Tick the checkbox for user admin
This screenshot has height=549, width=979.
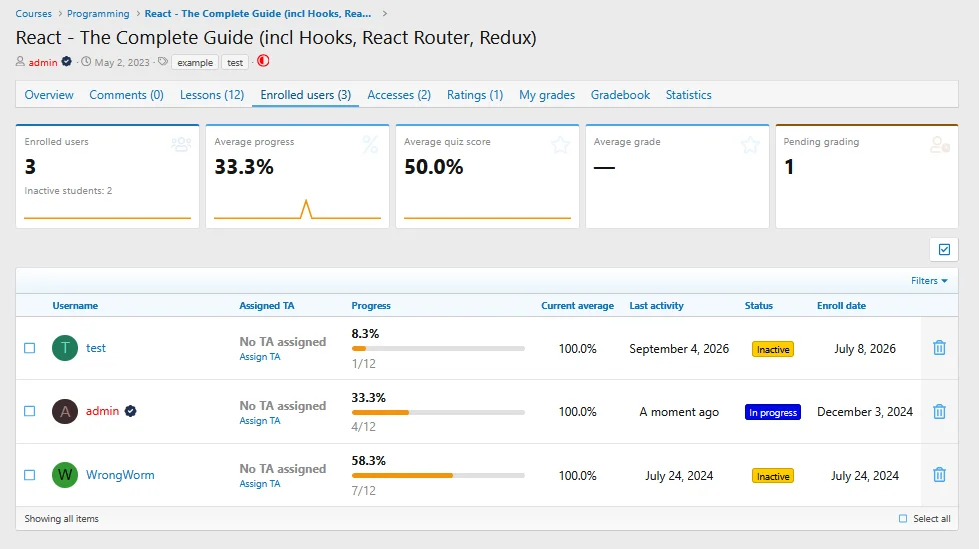29,411
